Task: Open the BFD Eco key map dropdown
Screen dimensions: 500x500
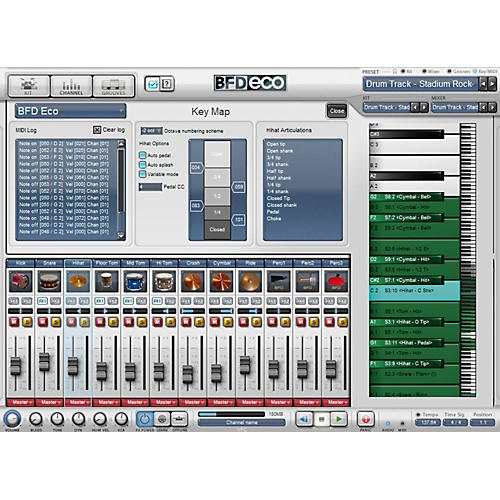Action: point(70,111)
